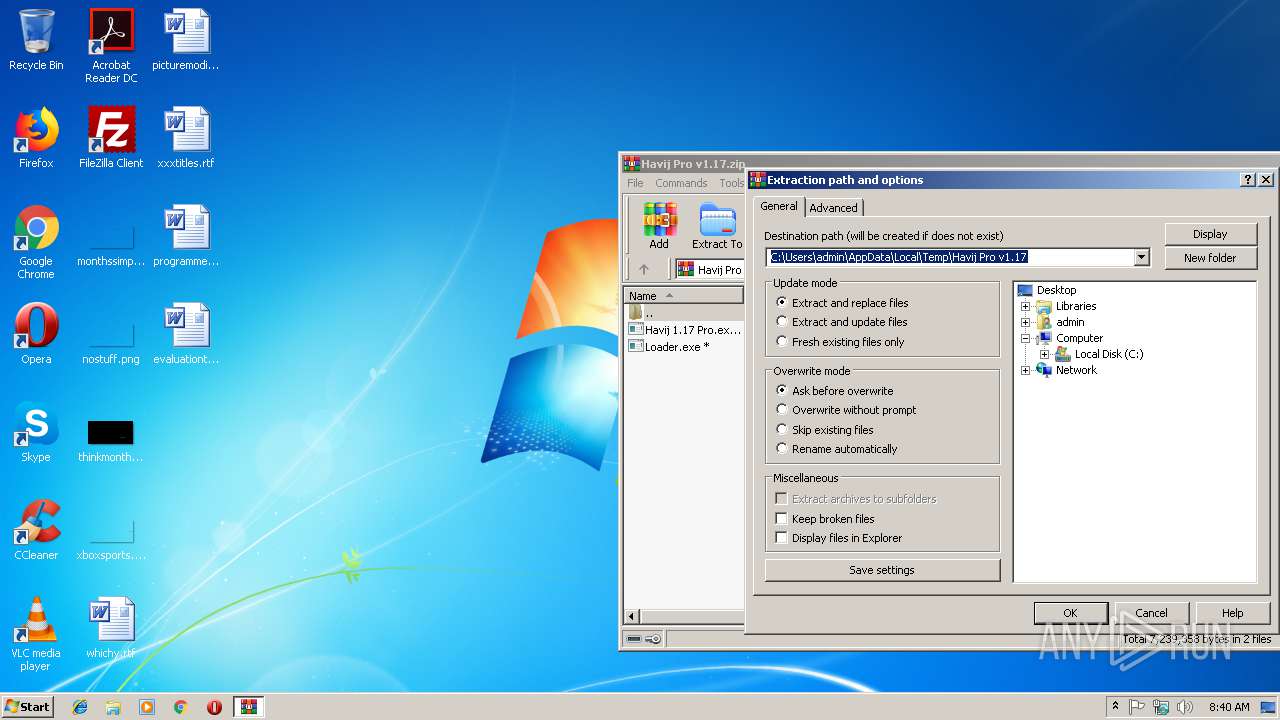Click the Display button
Screen dimensions: 1280x720
click(x=1210, y=234)
